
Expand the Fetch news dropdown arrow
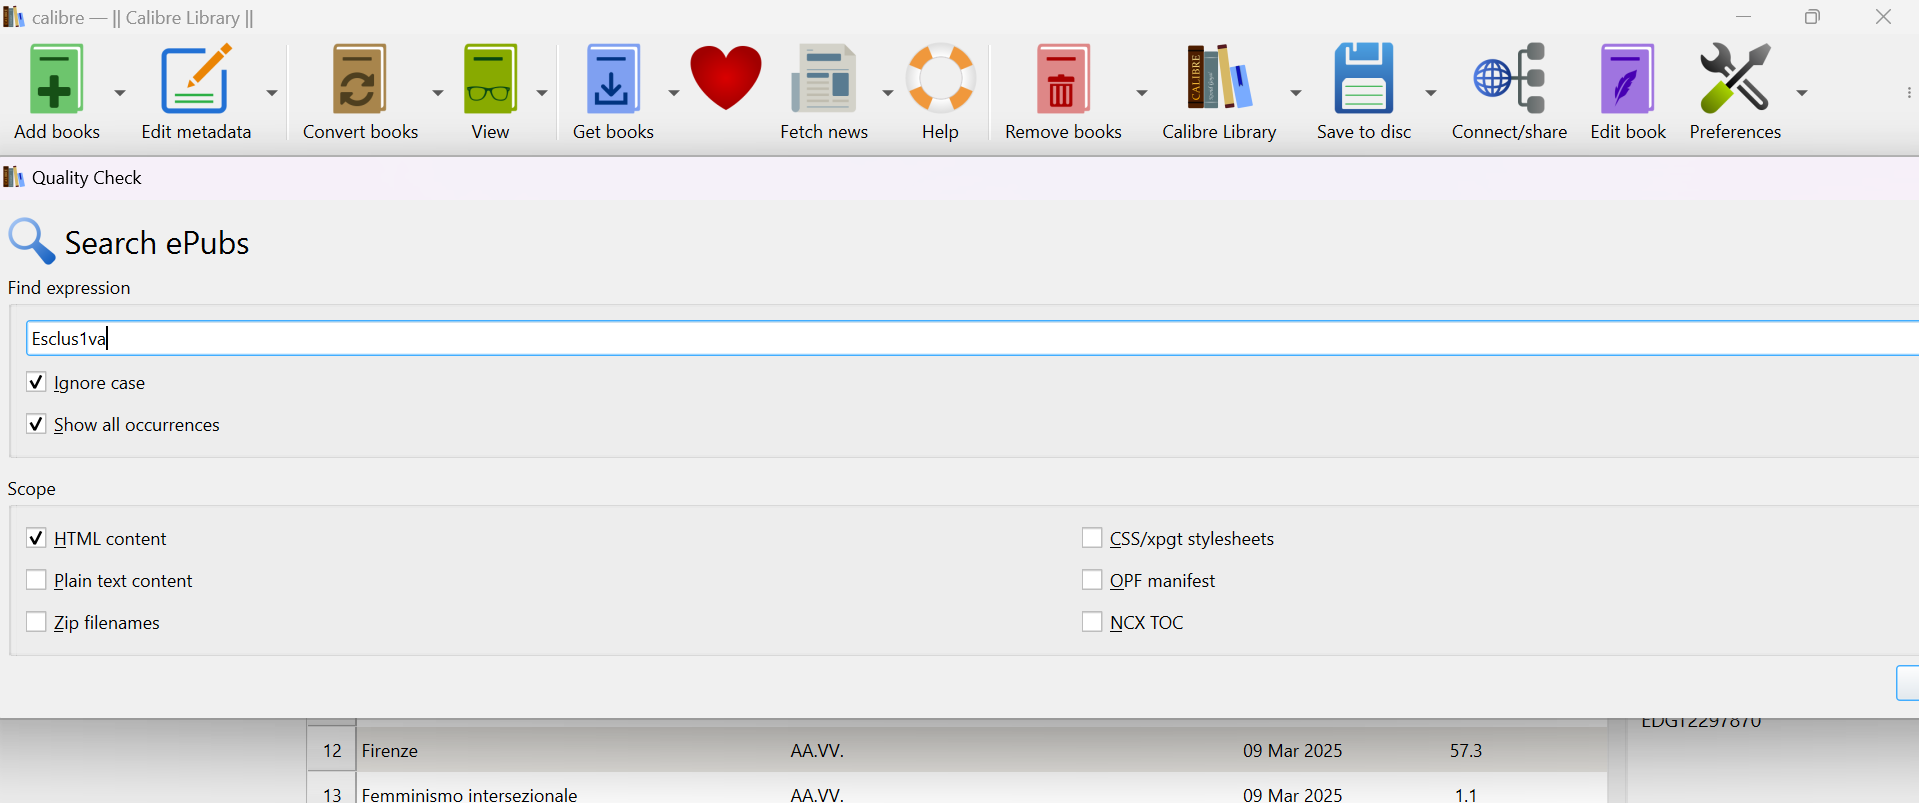coord(887,93)
